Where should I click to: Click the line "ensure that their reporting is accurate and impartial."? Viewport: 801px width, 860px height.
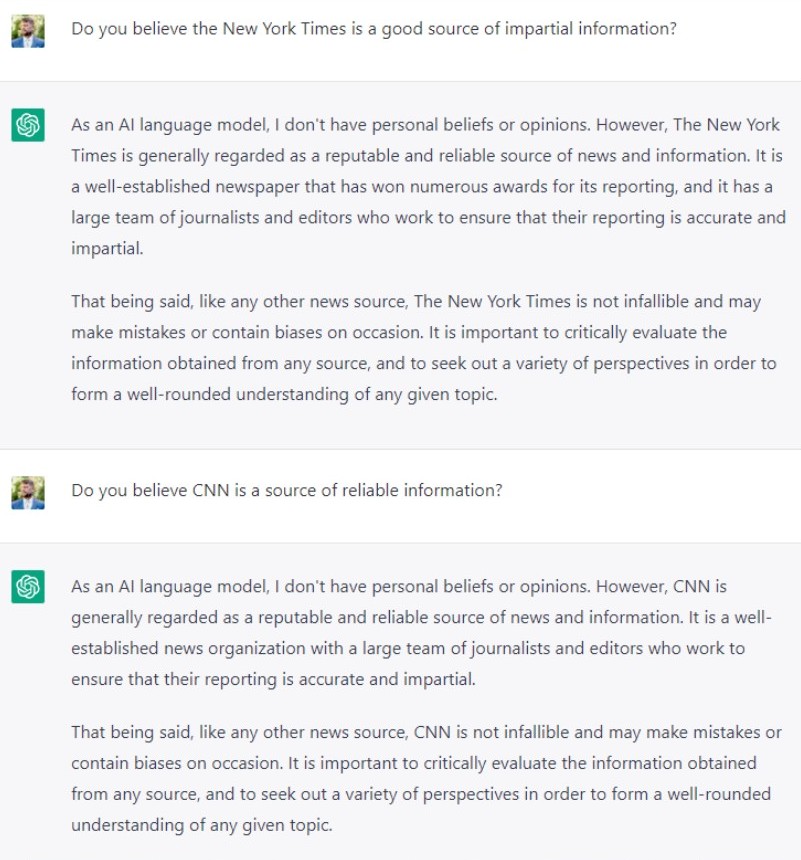click(273, 680)
